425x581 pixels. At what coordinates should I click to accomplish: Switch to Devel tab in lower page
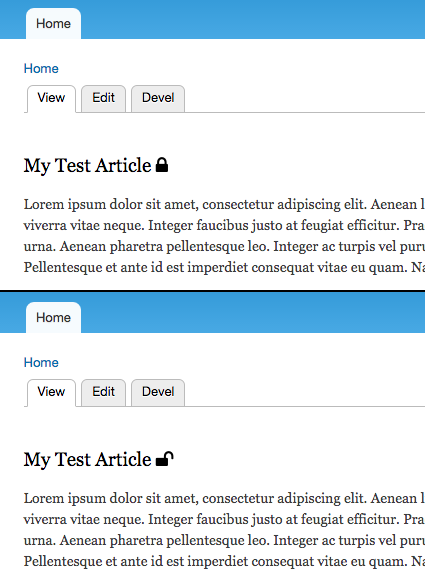(x=158, y=392)
